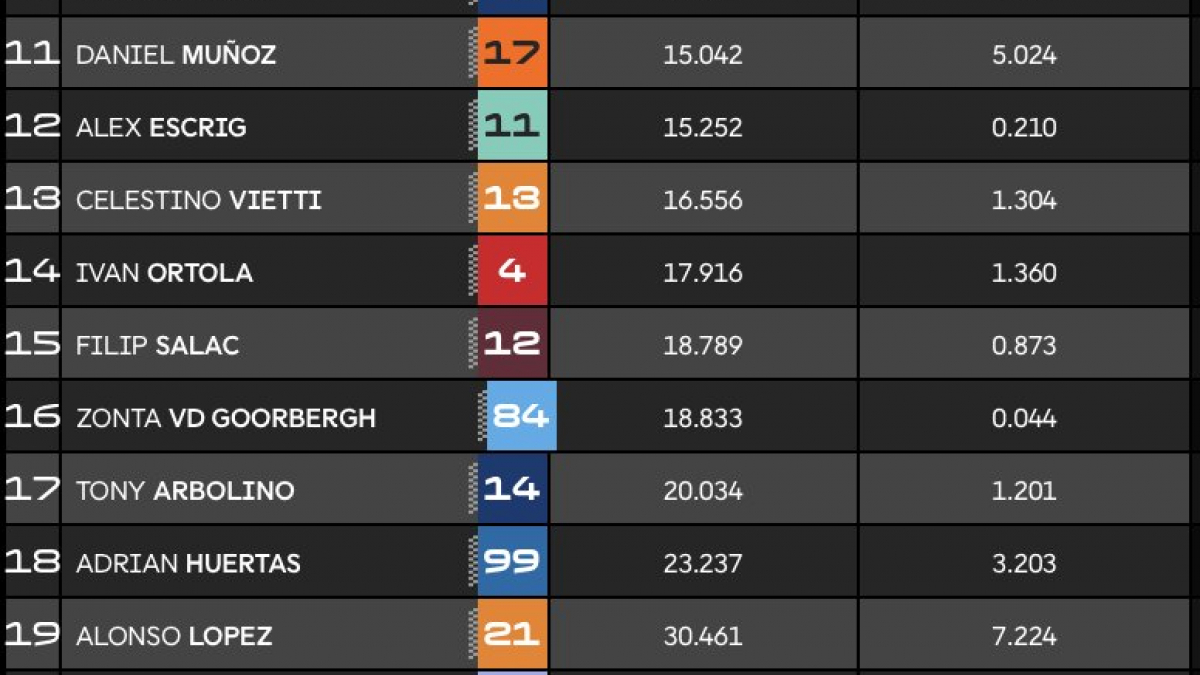This screenshot has width=1200, height=675.
Task: Open rider name Celestino Vietti
Action: (199, 199)
